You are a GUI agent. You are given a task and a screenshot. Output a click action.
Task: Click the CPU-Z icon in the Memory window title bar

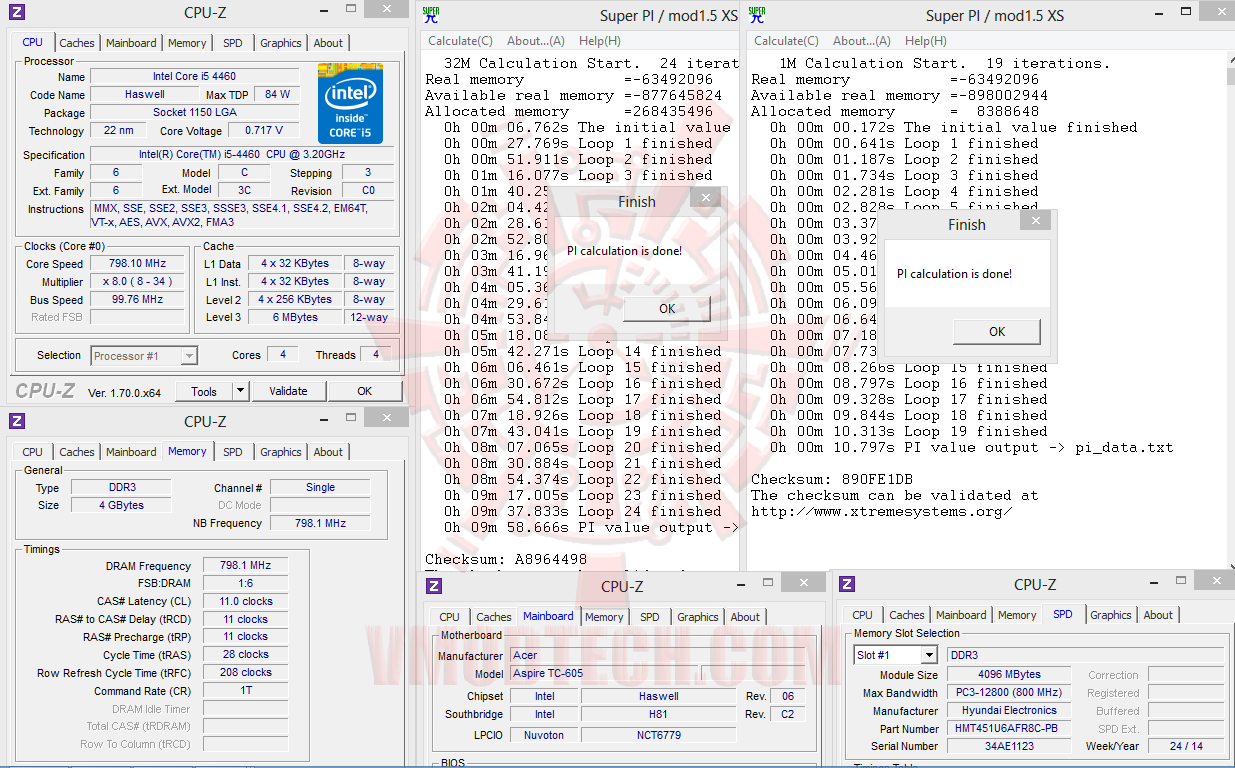(x=16, y=421)
